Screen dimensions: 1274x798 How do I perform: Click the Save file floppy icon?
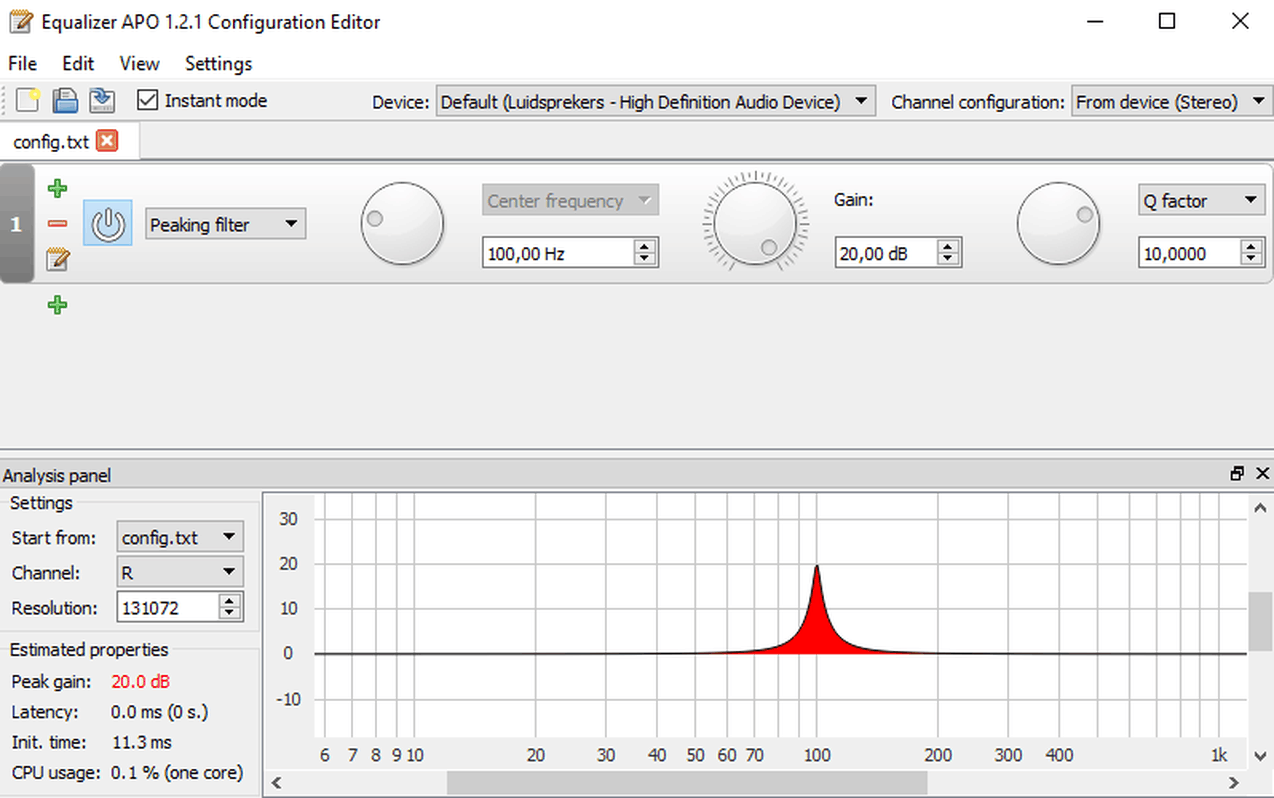[65, 100]
